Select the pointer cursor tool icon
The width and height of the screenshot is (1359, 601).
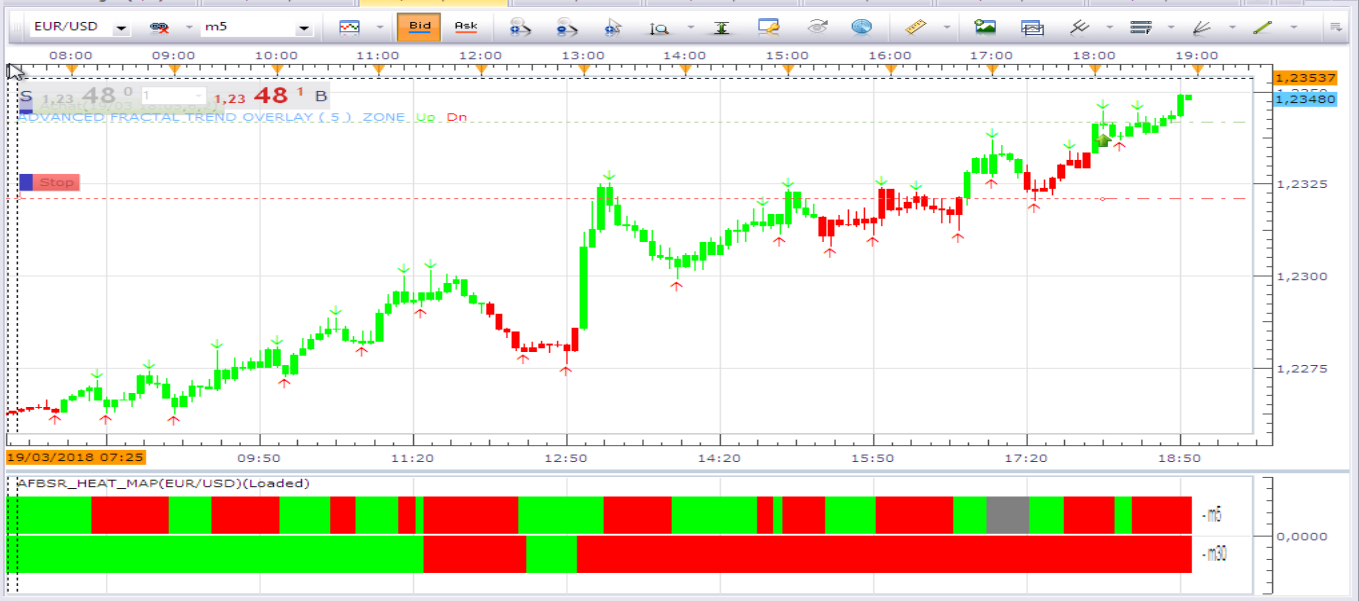(x=614, y=27)
